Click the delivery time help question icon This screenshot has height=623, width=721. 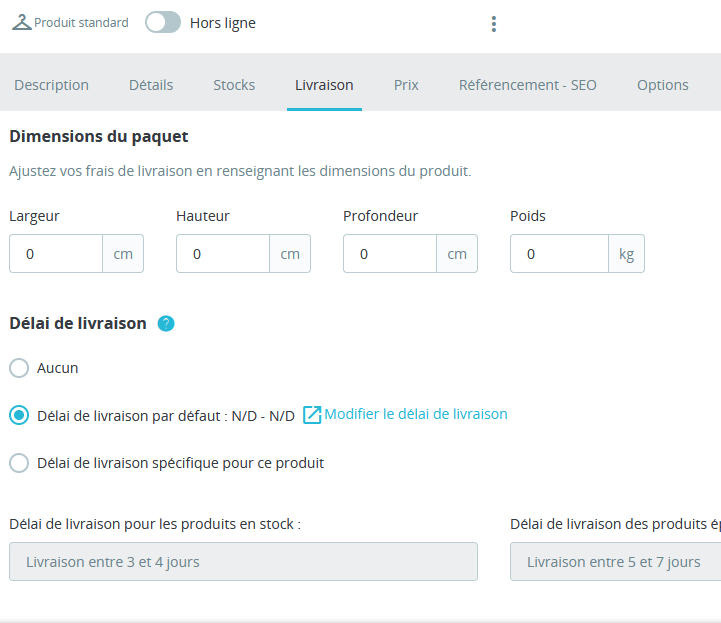166,323
